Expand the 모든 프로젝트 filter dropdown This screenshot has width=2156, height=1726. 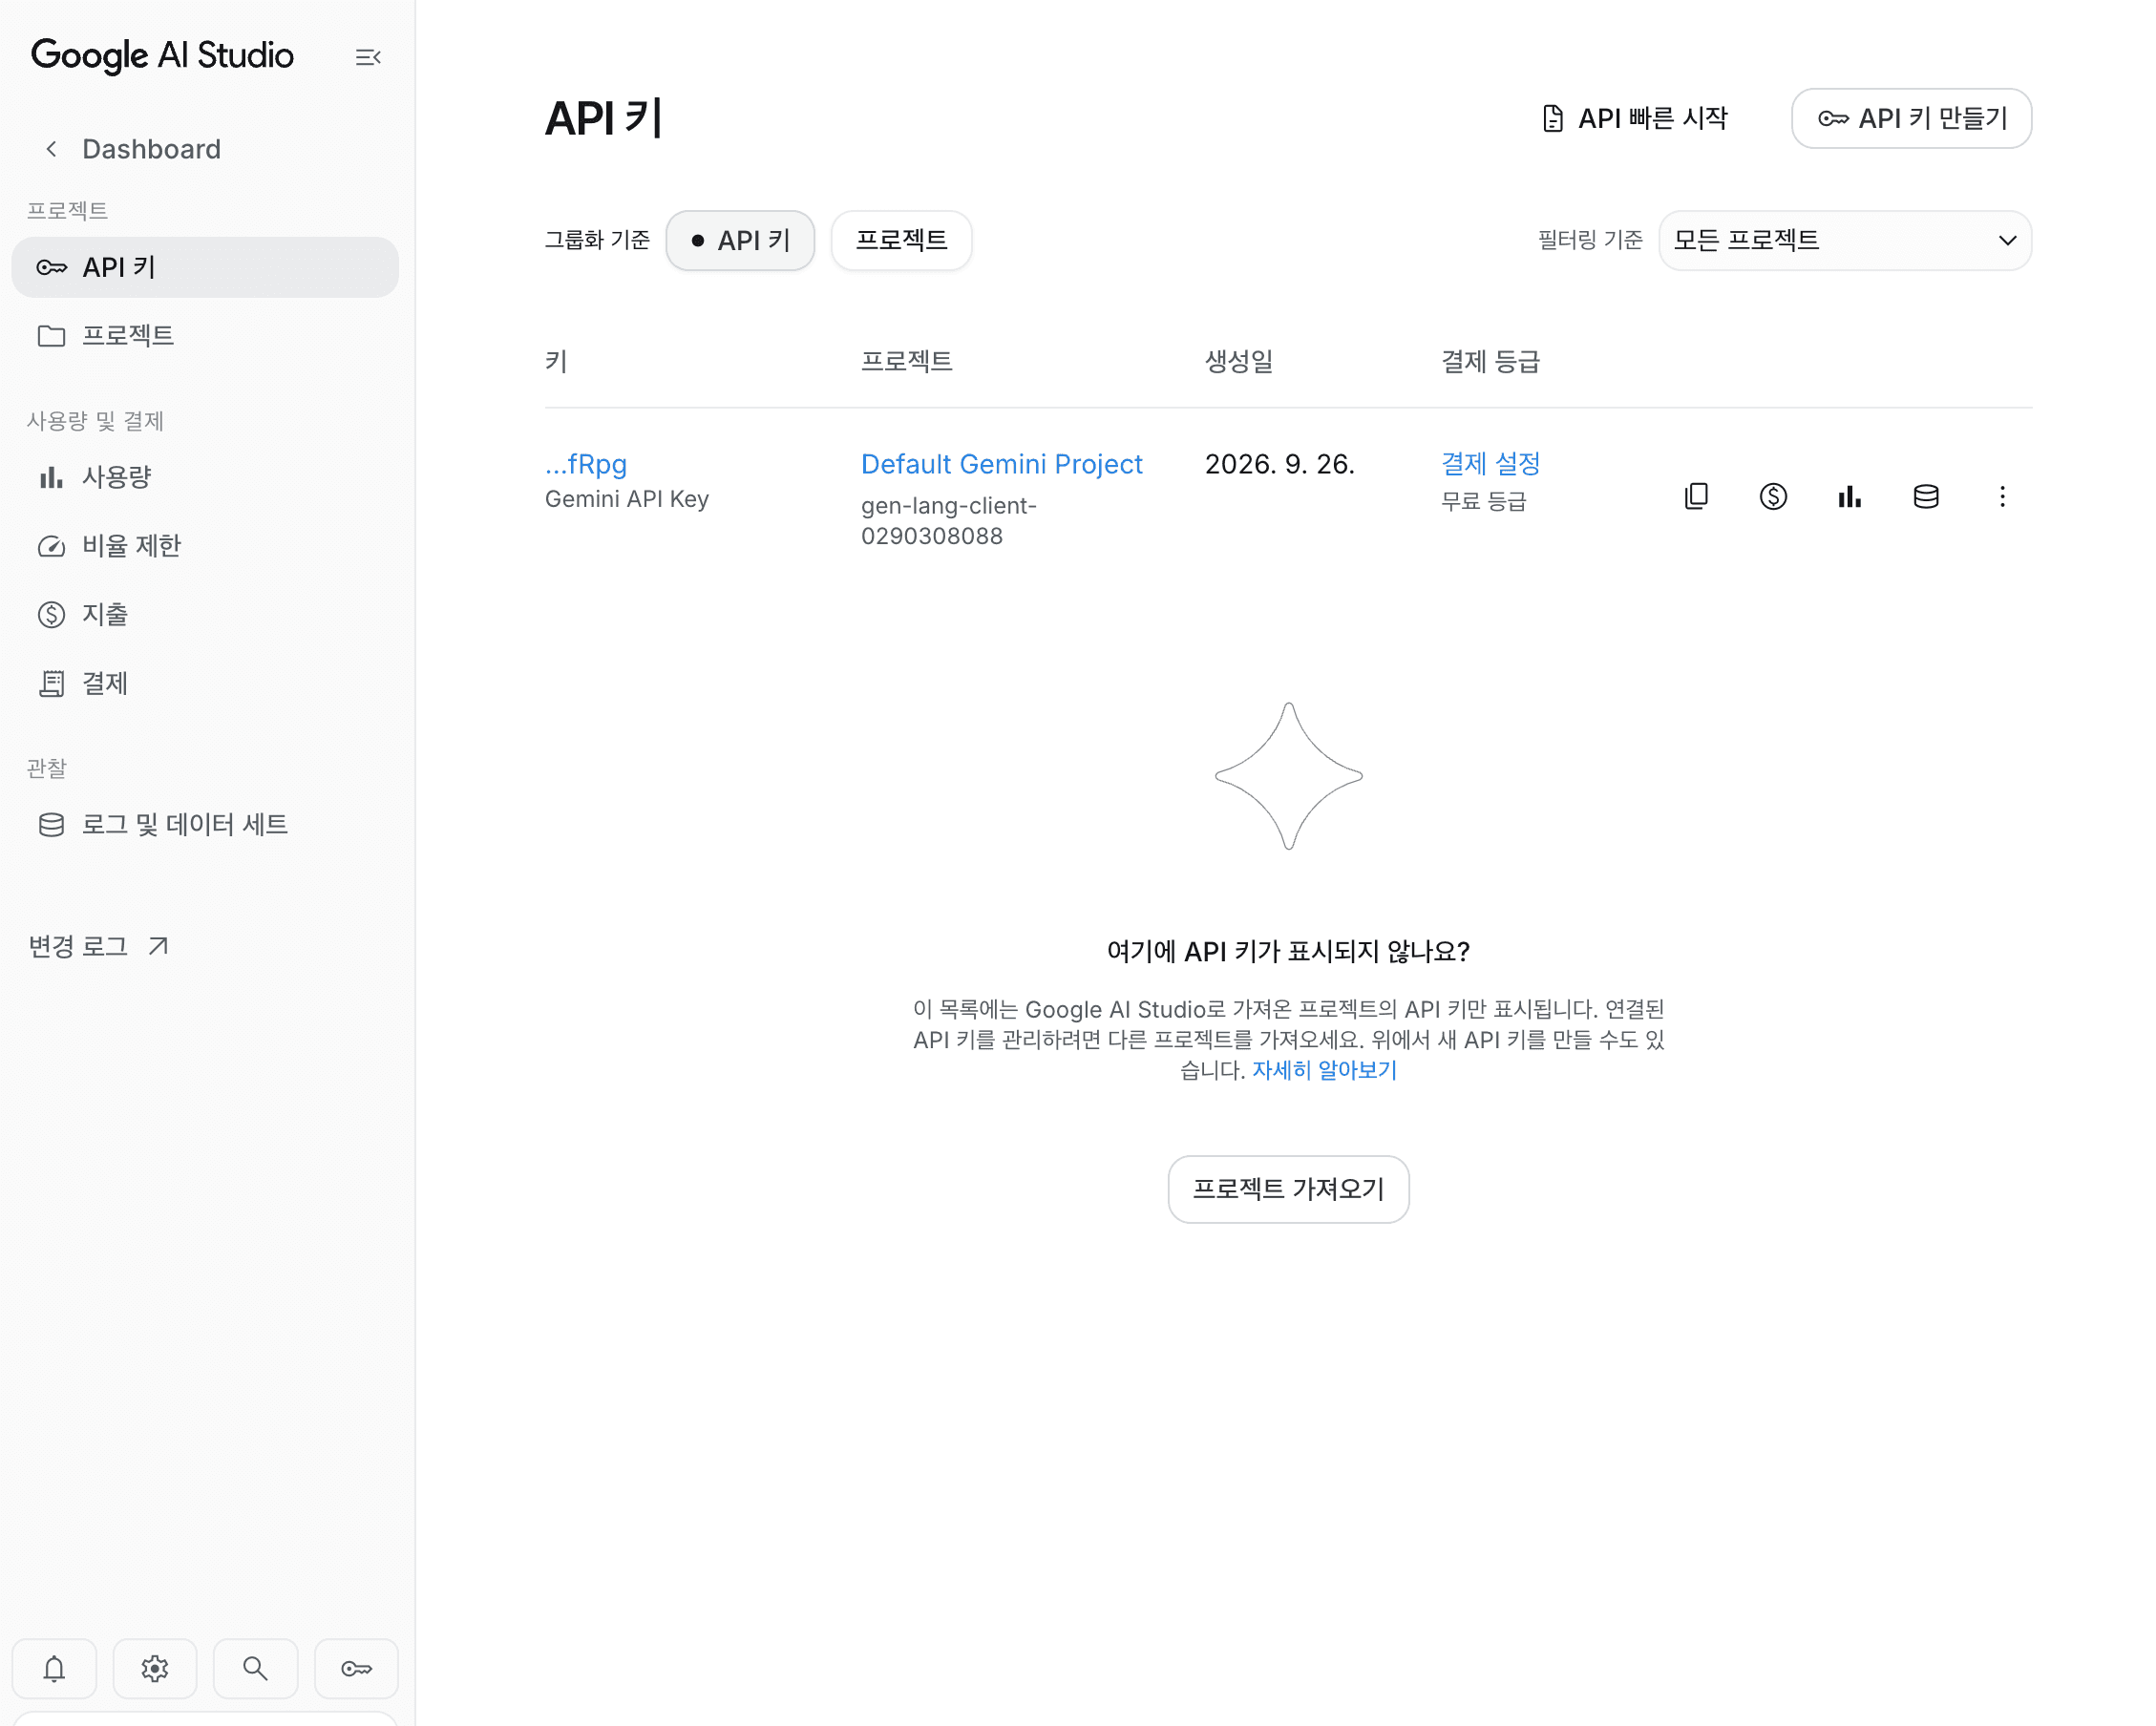tap(1845, 240)
